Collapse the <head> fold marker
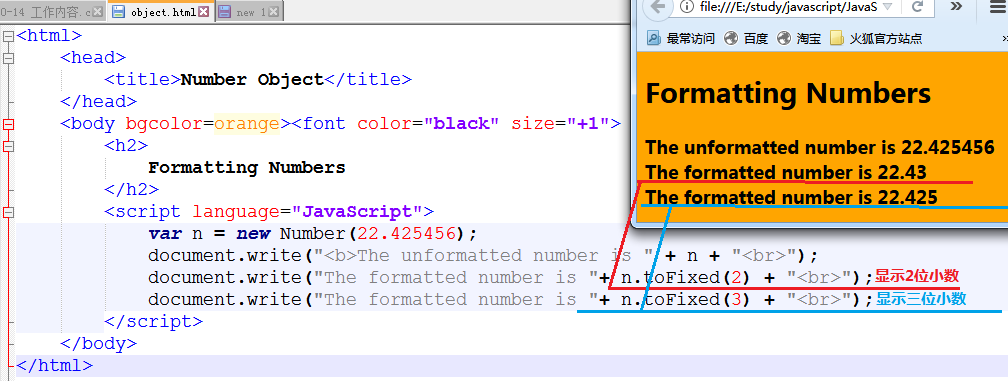The width and height of the screenshot is (1008, 381). [8, 58]
